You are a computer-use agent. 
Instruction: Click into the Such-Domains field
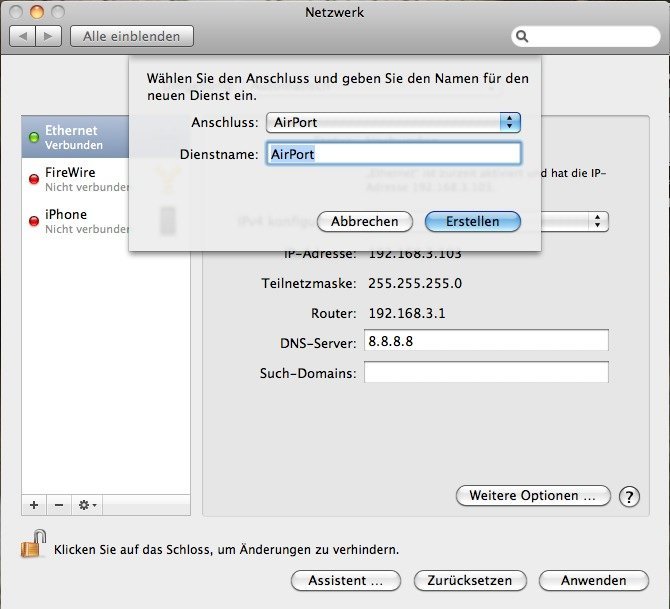486,372
